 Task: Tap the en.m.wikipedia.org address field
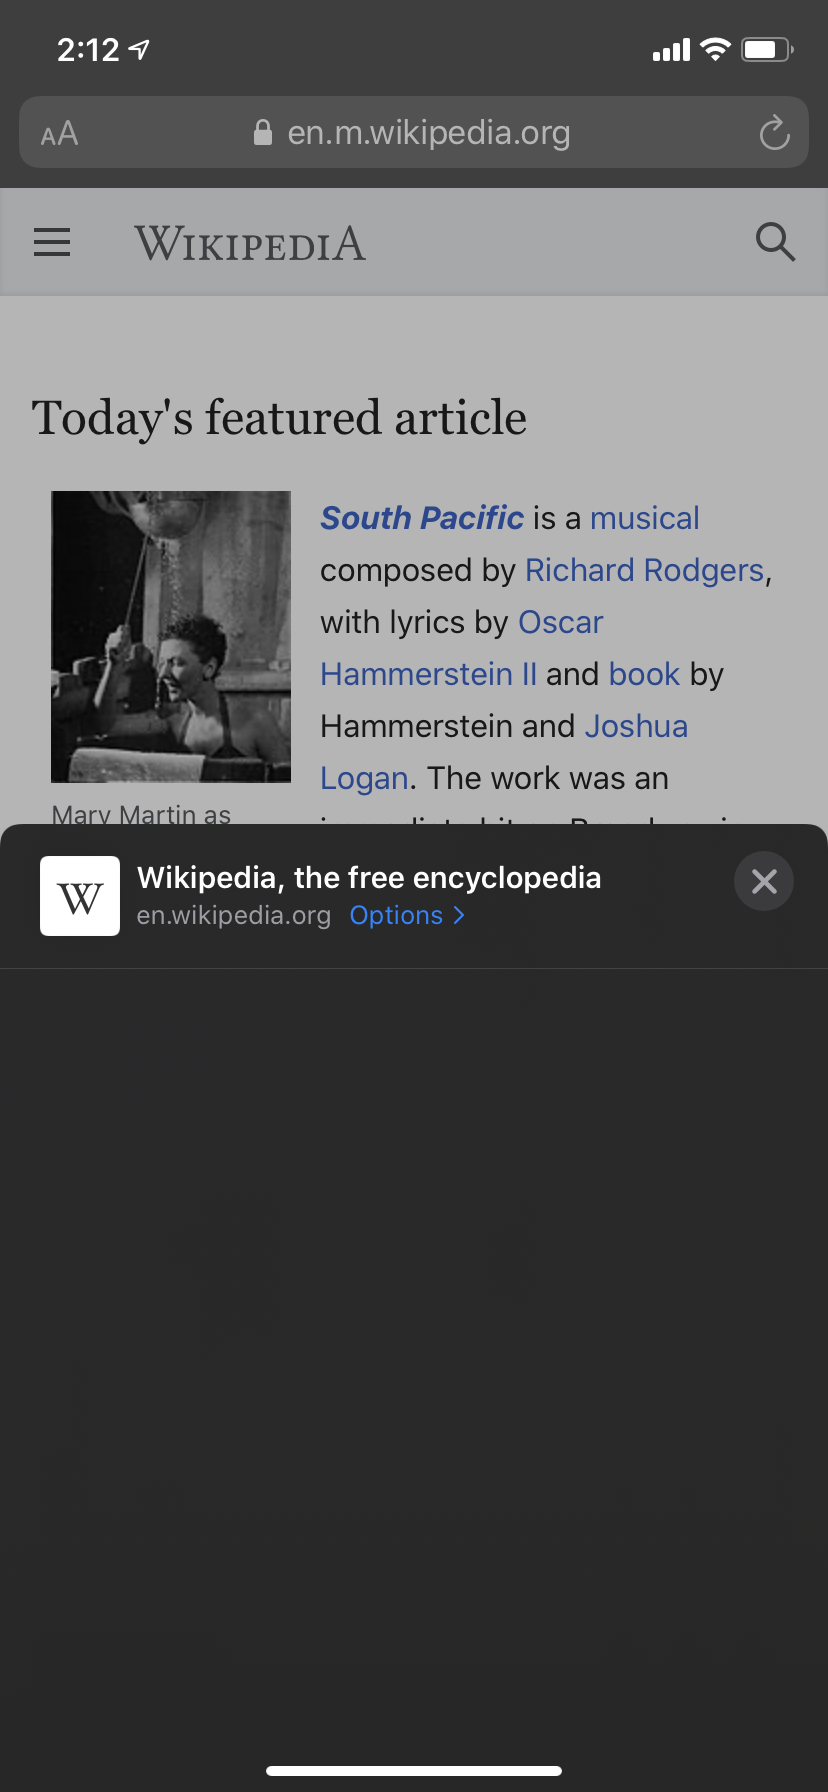tap(428, 133)
